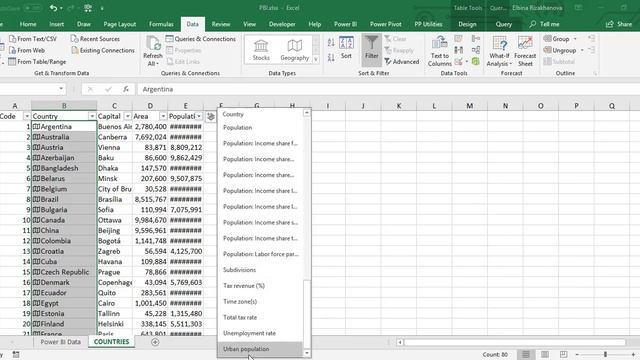640x360 pixels.
Task: Open Existing Connections
Action: pos(102,50)
